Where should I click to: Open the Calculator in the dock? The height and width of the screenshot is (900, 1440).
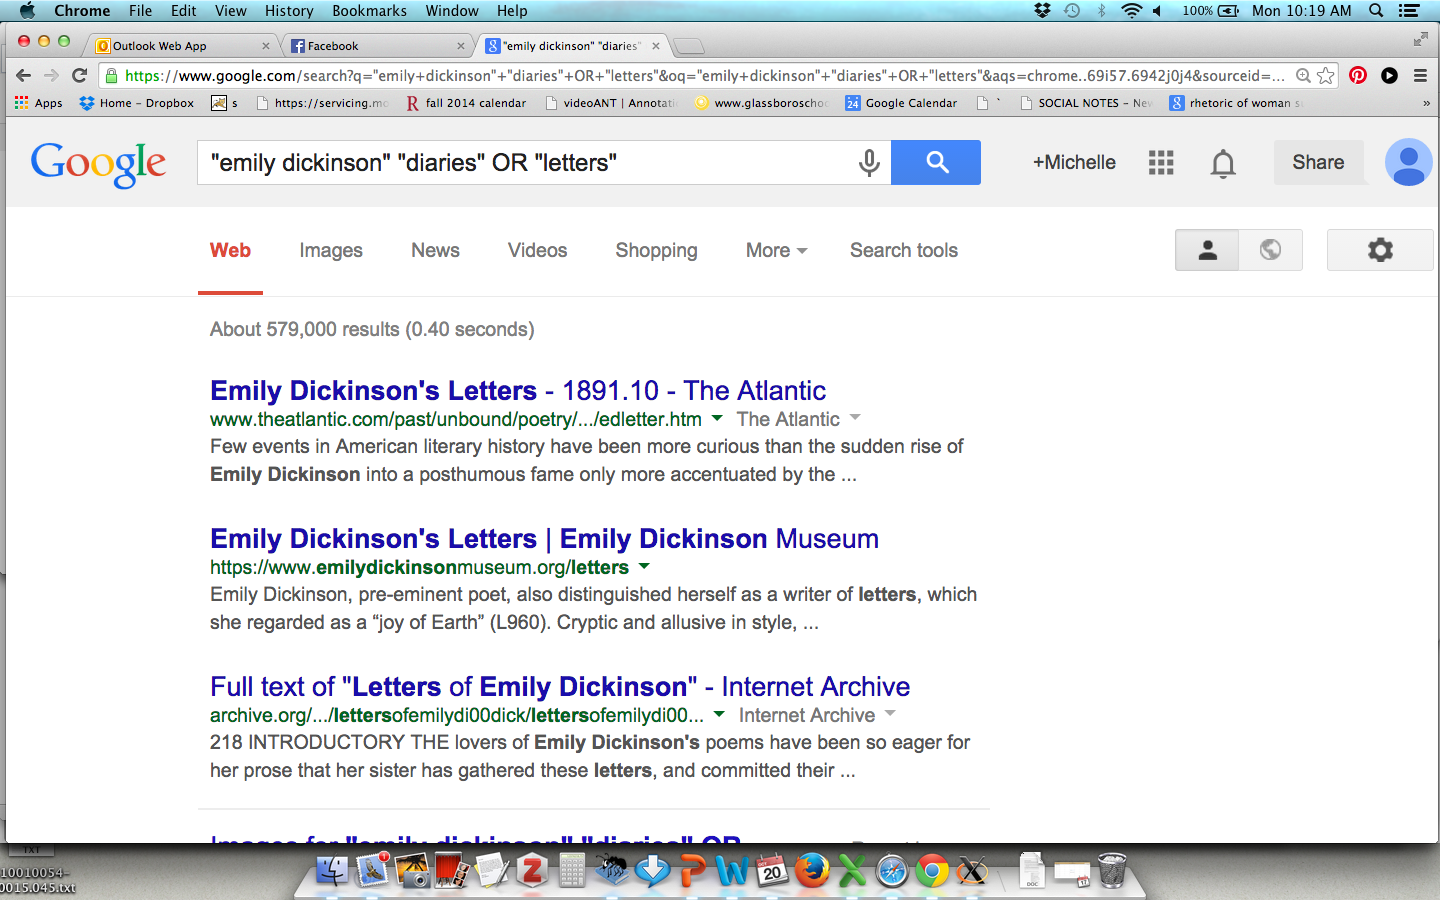point(572,870)
